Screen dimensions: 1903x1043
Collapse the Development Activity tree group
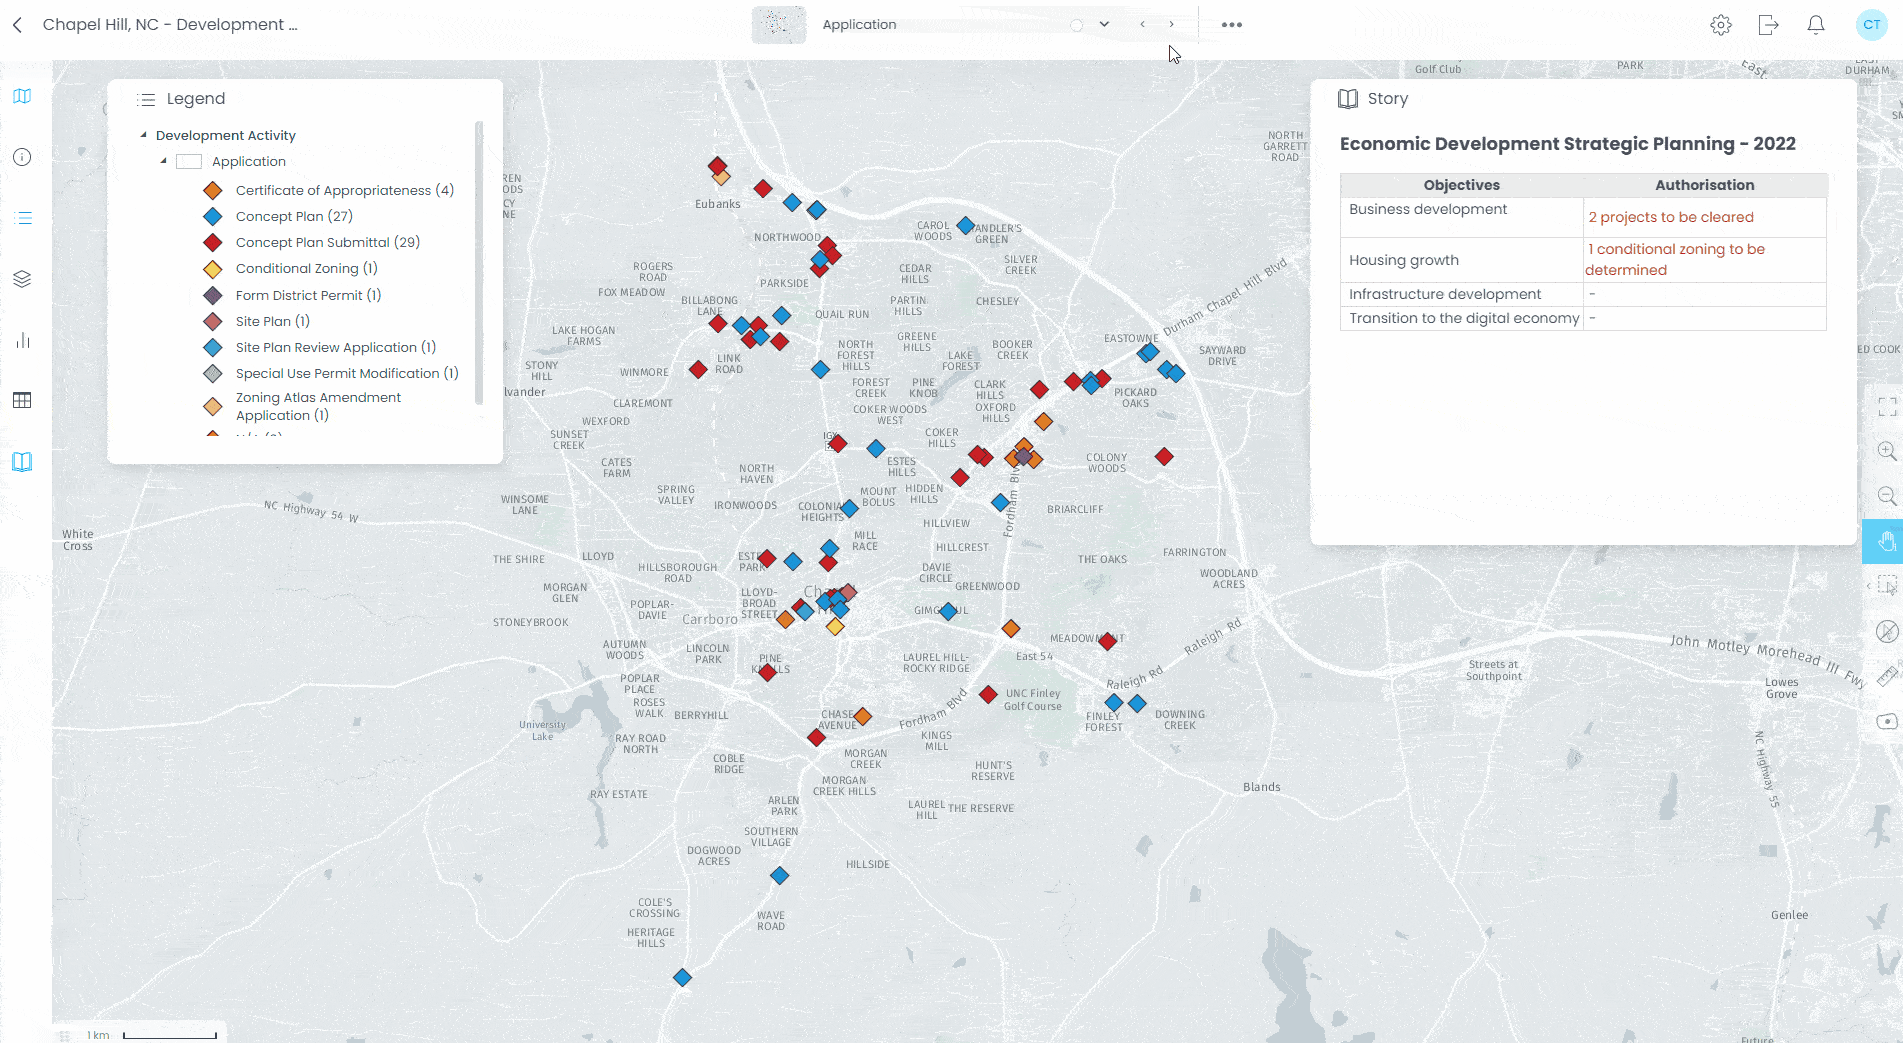click(x=143, y=135)
